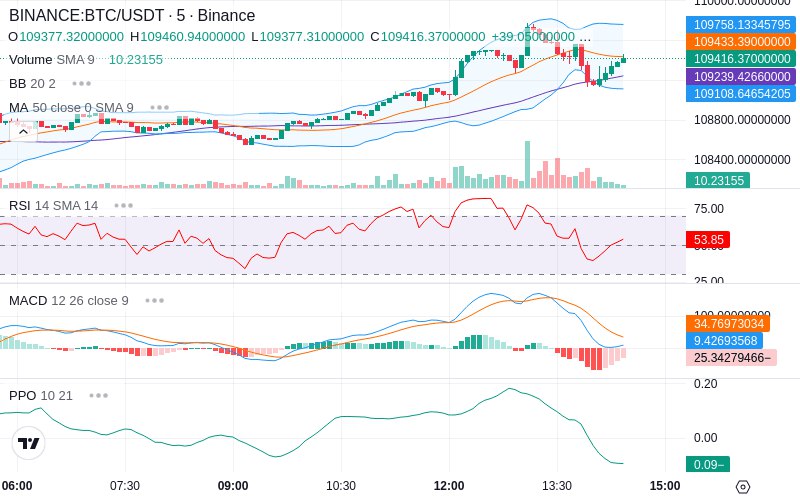
Task: Click the upper Bollinger band price label 109758.13345795
Action: (741, 24)
